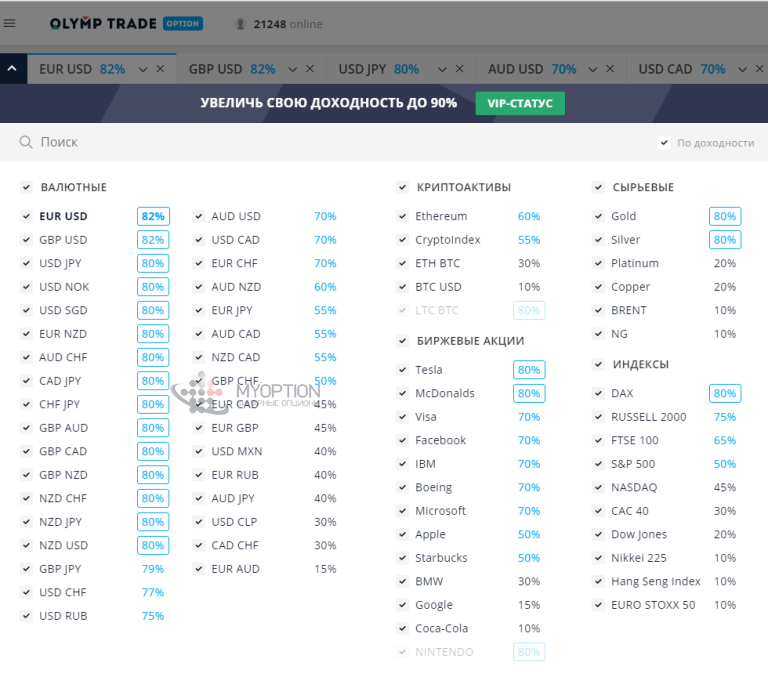Close the EUR USD tab
This screenshot has width=768, height=684.
coord(160,69)
